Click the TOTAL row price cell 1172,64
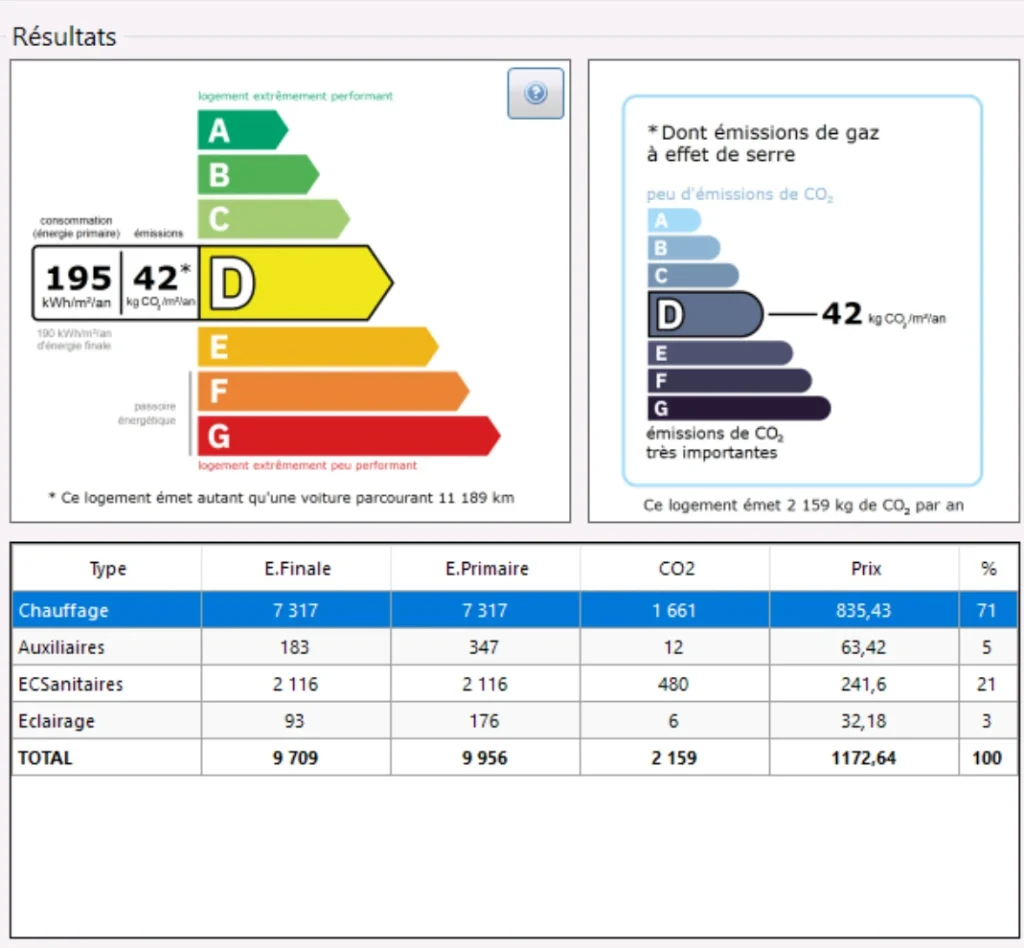Screen dimensions: 1024x948 pos(864,758)
